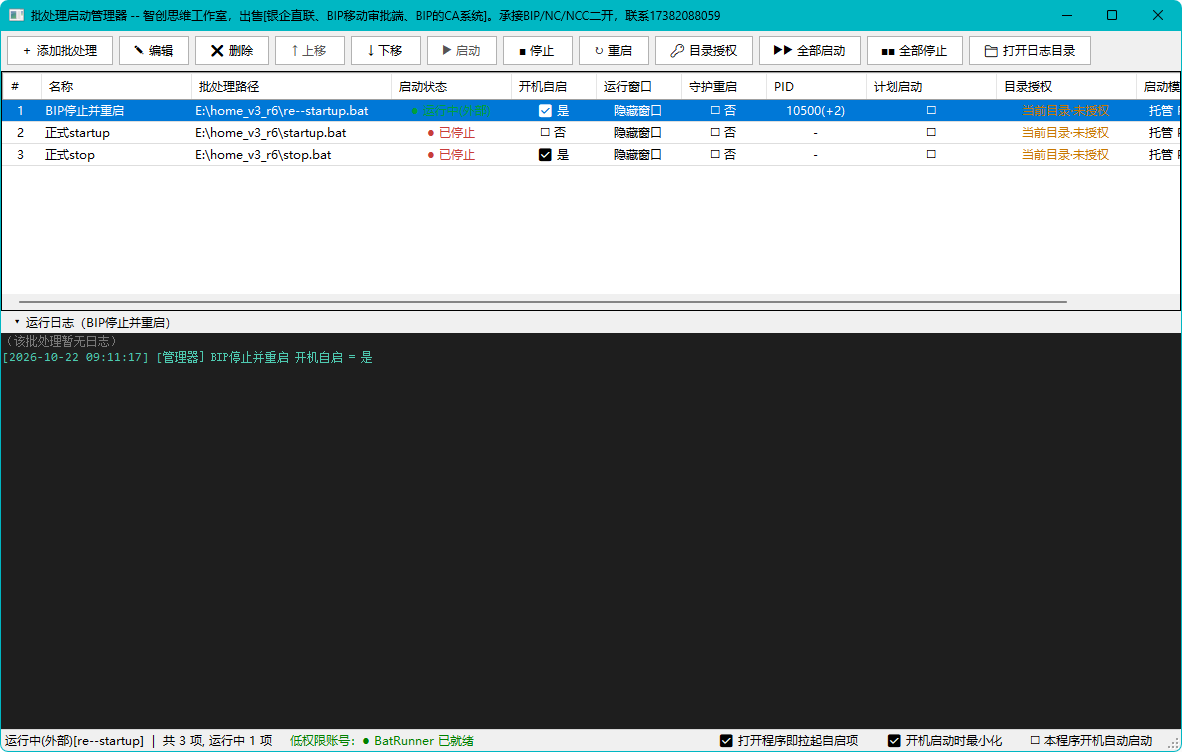
Task: Click path E:\home_v3_r6\re--startup.bat
Action: coord(282,111)
